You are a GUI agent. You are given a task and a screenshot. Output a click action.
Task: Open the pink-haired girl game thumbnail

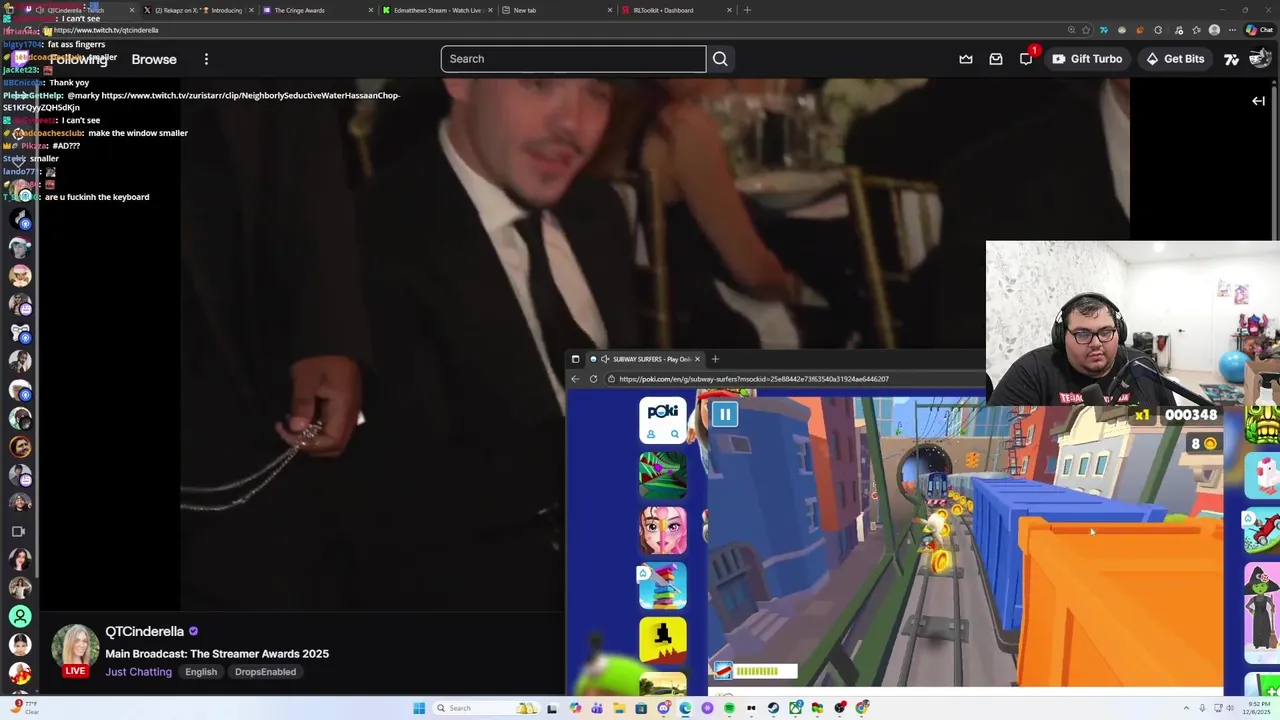pyautogui.click(x=663, y=530)
